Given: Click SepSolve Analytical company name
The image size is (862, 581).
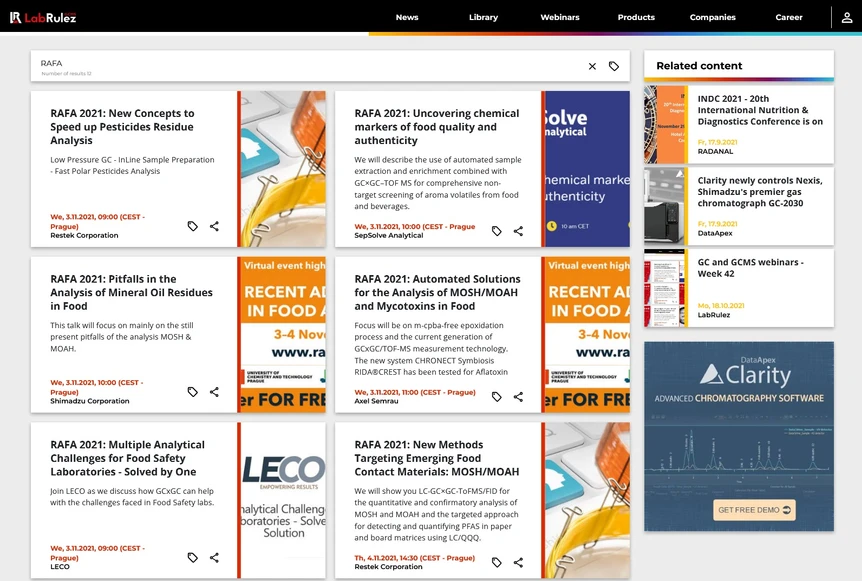Looking at the screenshot, I should click(389, 235).
